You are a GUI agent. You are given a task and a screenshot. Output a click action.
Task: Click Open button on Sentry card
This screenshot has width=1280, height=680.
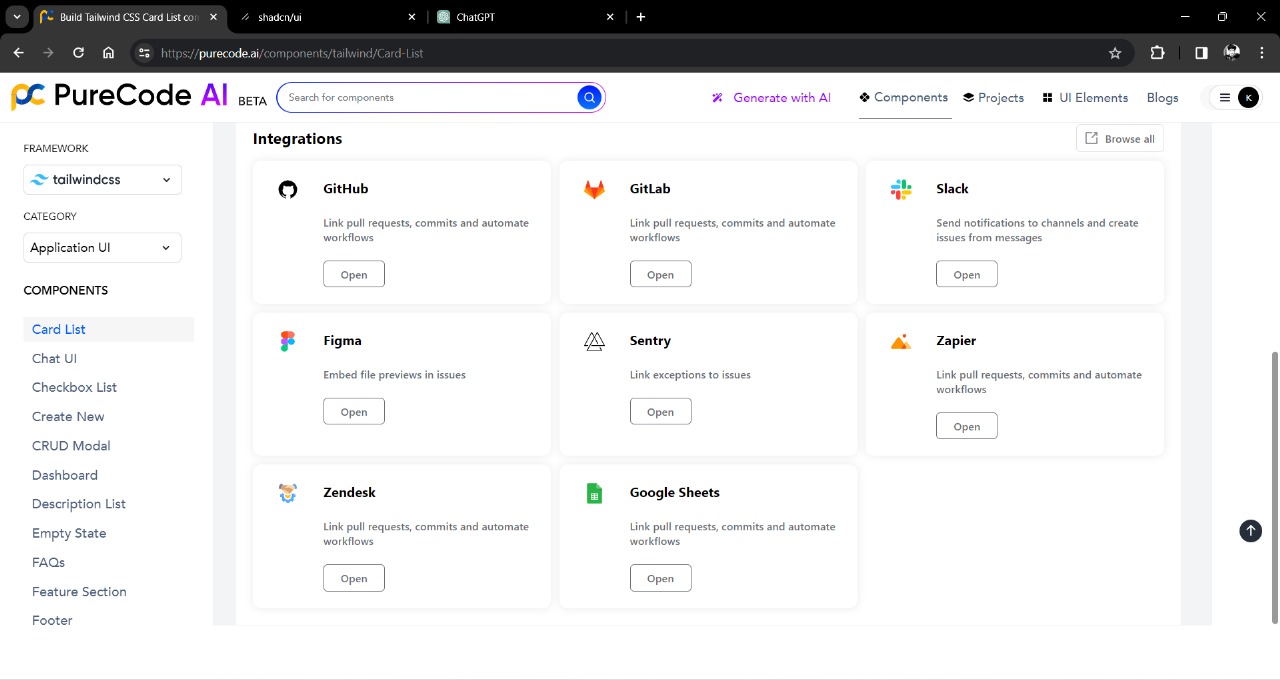click(x=660, y=412)
